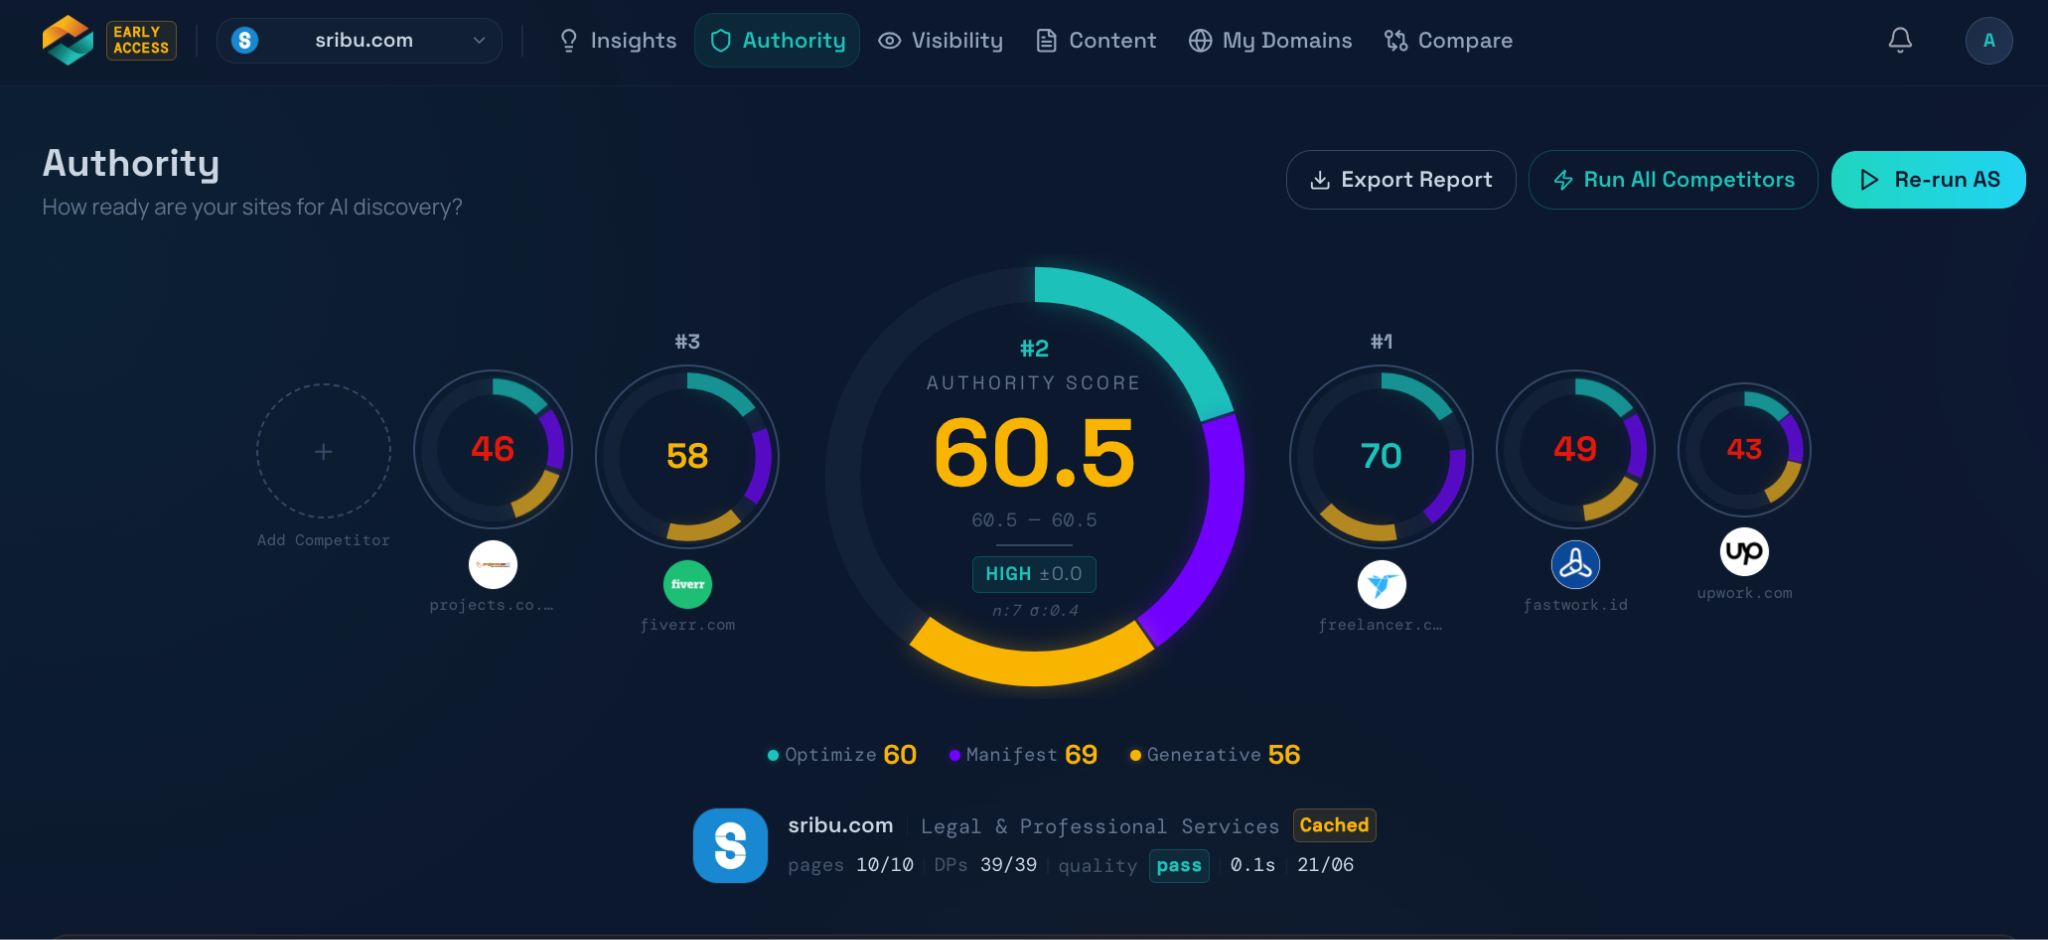Image resolution: width=2048 pixels, height=940 pixels.
Task: Click Run All Competitors button
Action: tap(1673, 180)
